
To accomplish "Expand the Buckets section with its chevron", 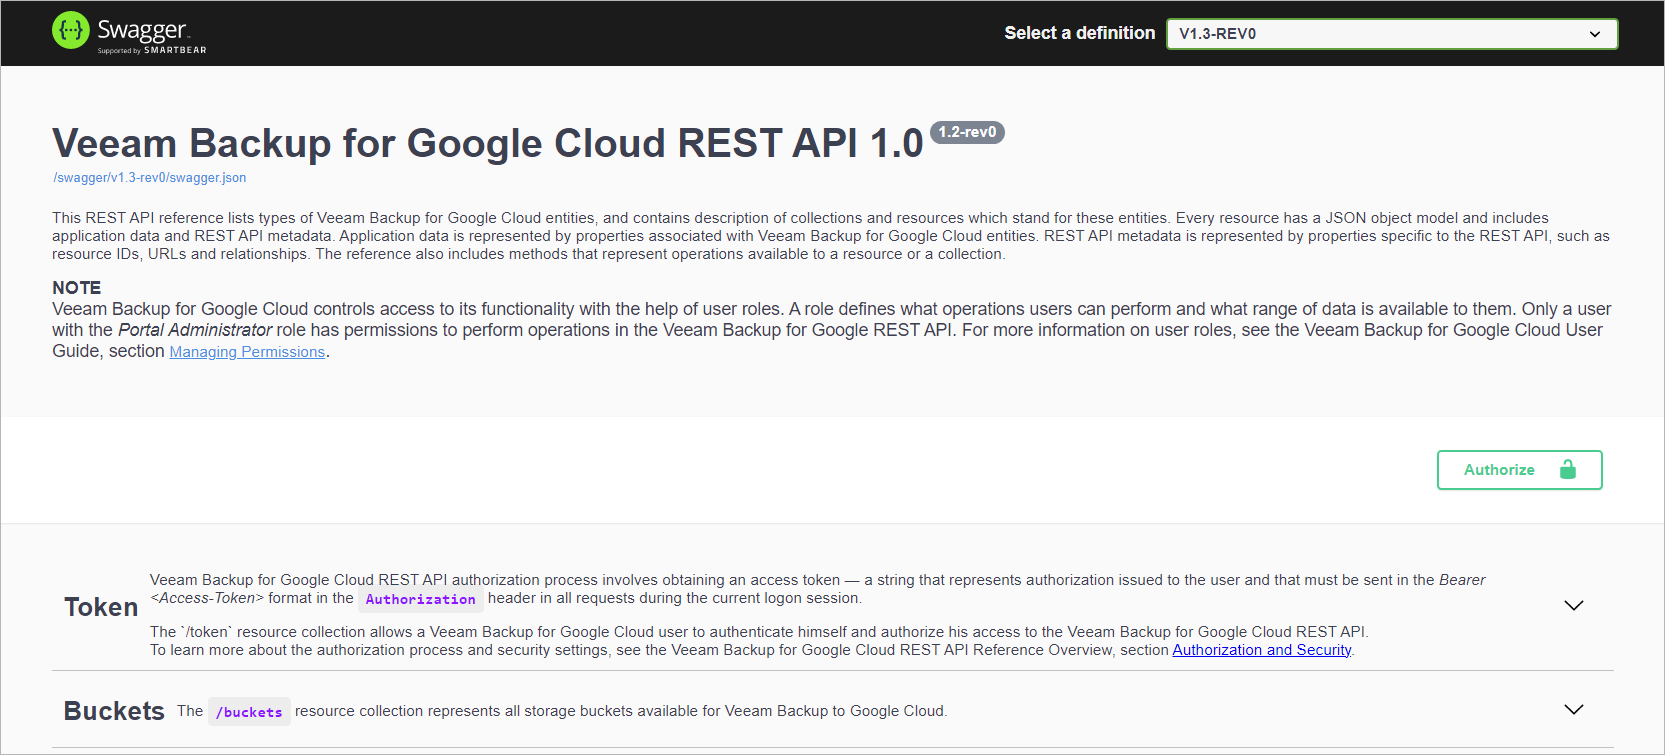I will coord(1573,710).
